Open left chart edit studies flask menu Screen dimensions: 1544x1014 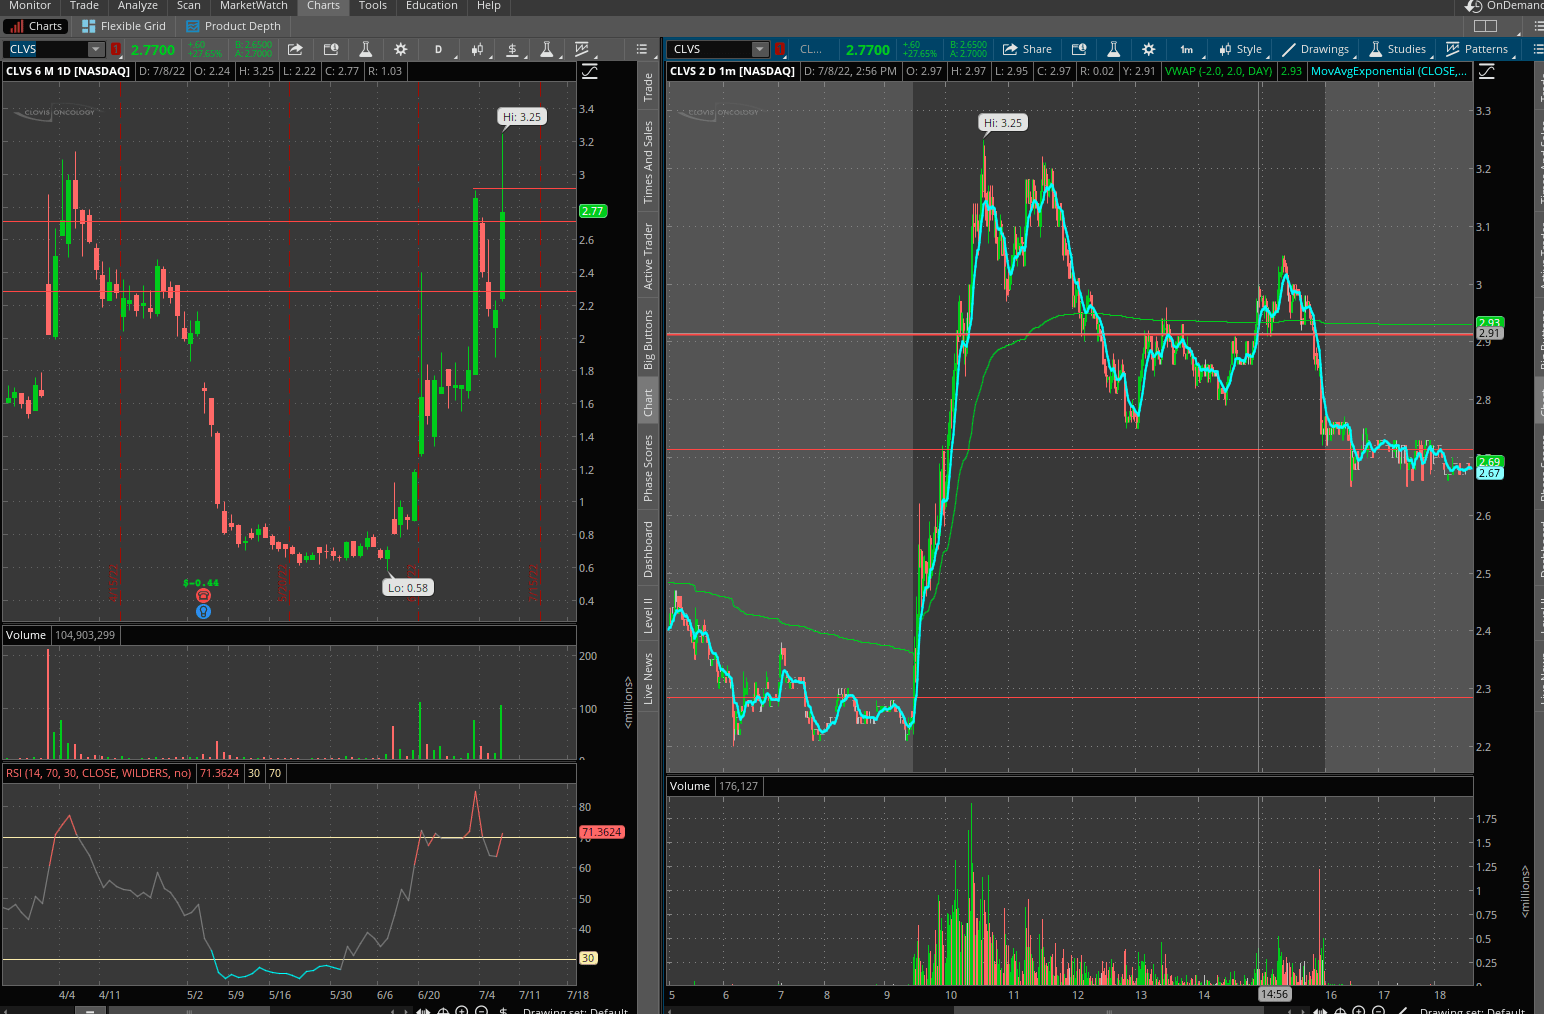click(x=546, y=49)
